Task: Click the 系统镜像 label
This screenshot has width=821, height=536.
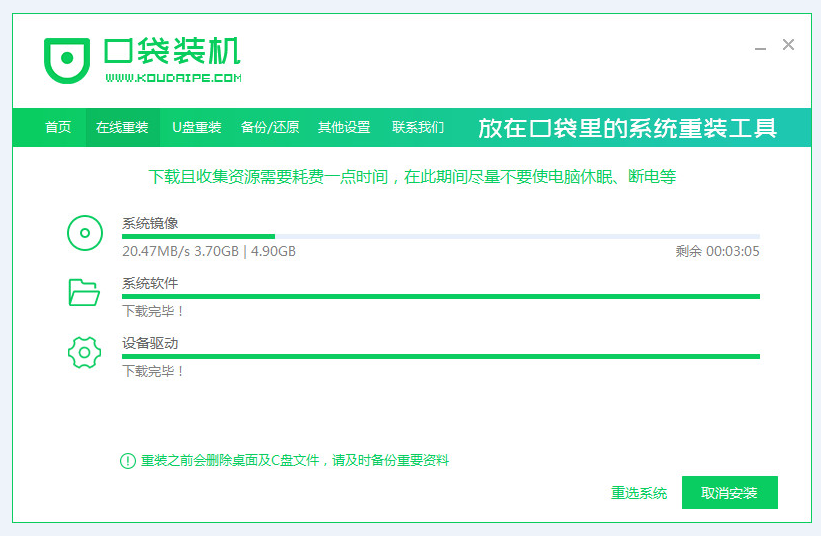Action: click(x=150, y=223)
